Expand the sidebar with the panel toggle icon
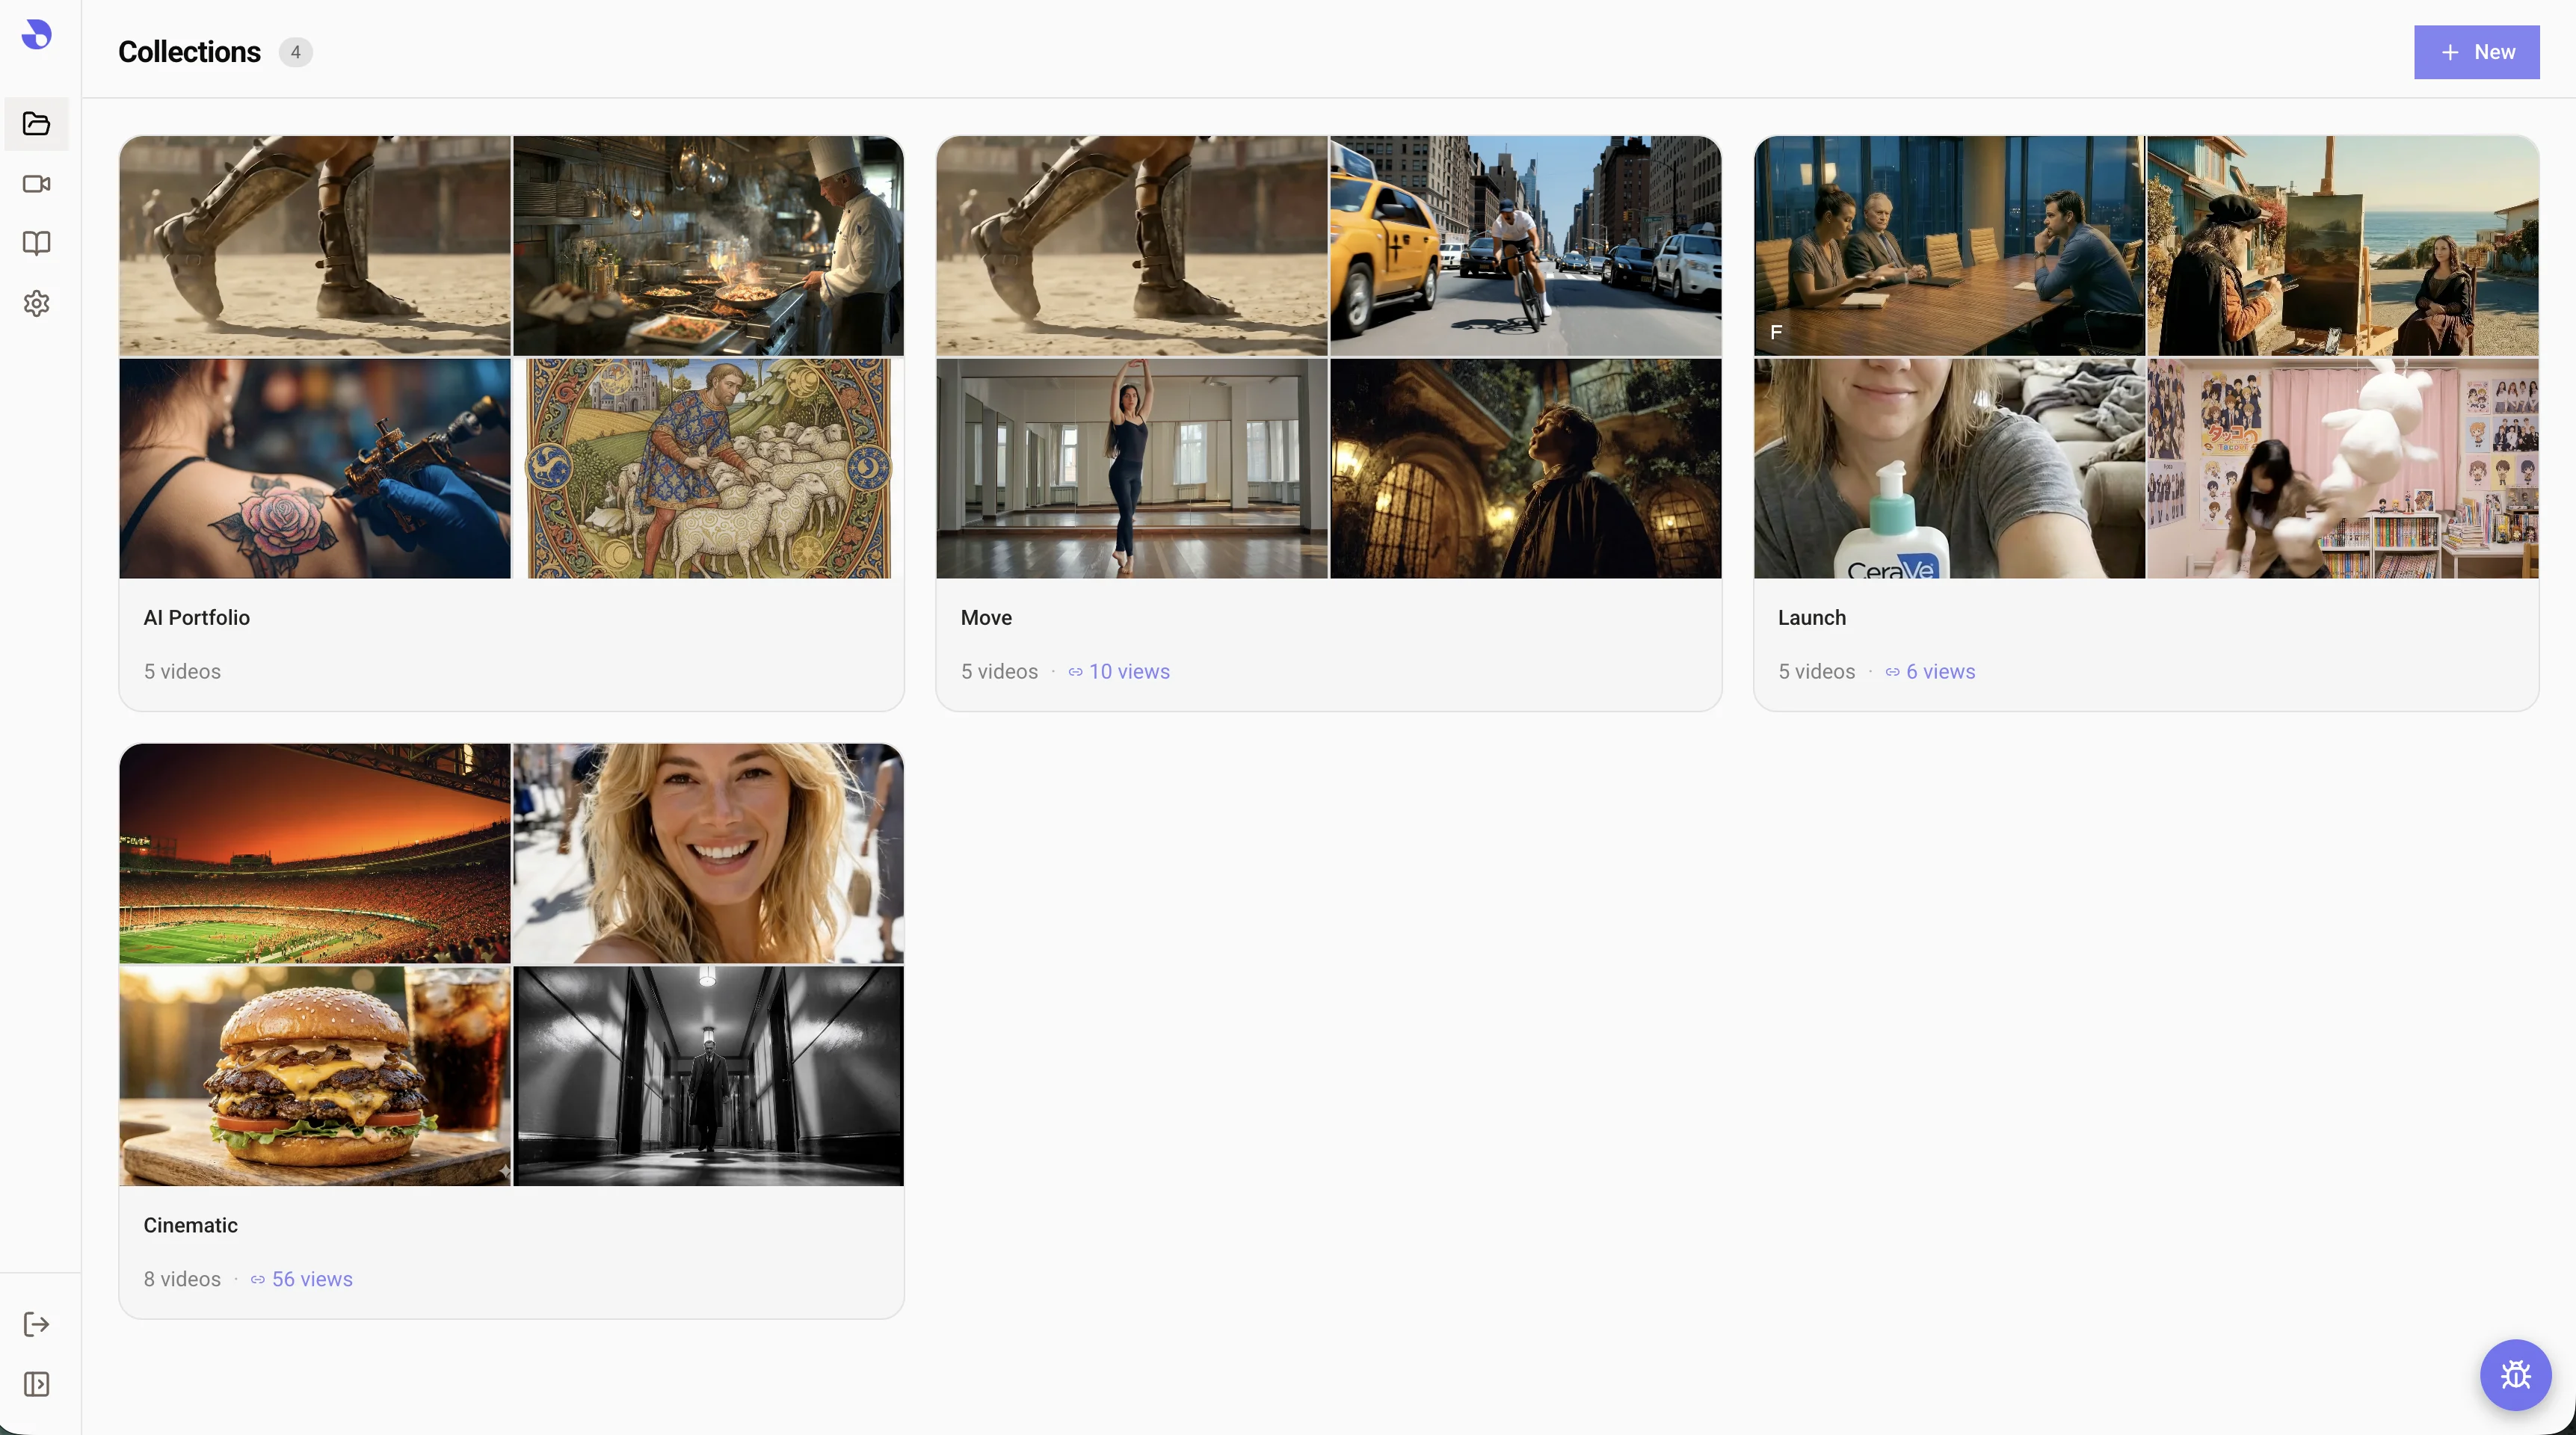 (37, 1384)
